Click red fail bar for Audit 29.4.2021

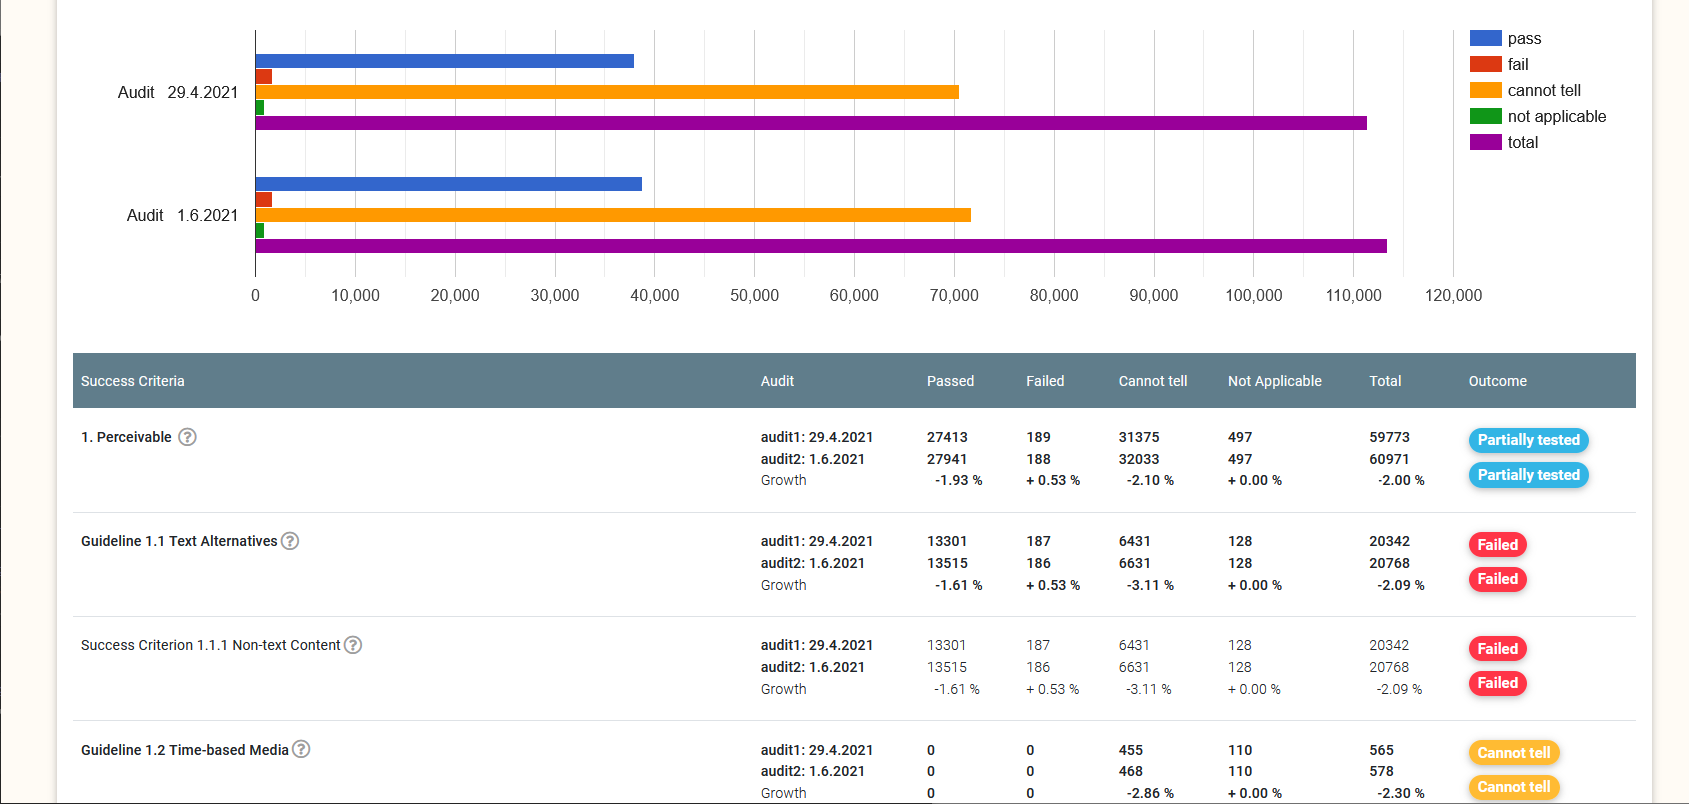pyautogui.click(x=264, y=76)
